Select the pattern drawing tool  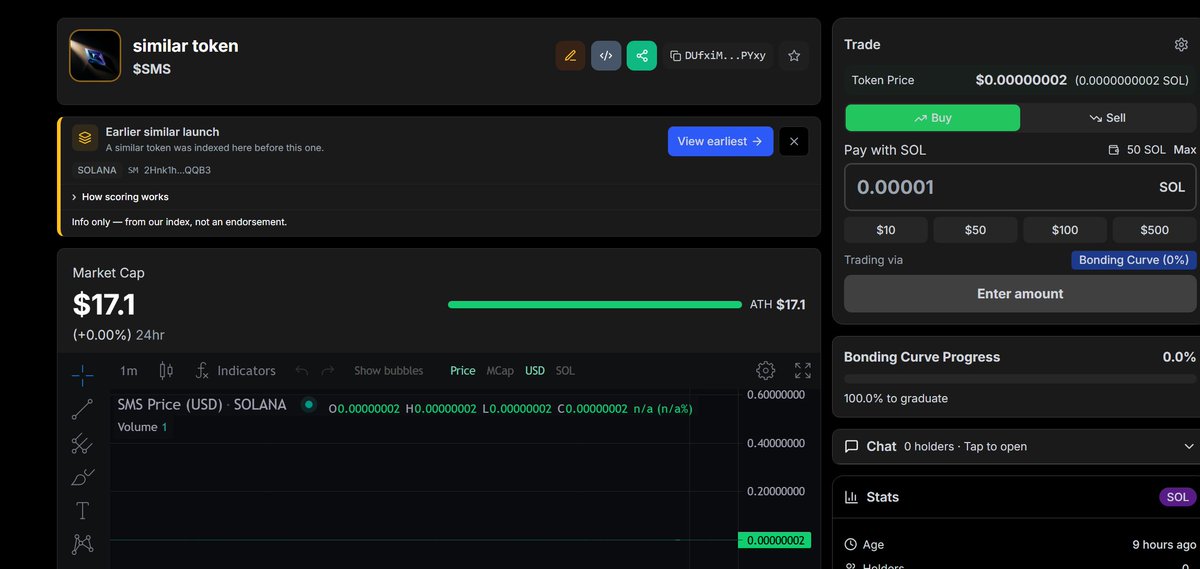82,544
